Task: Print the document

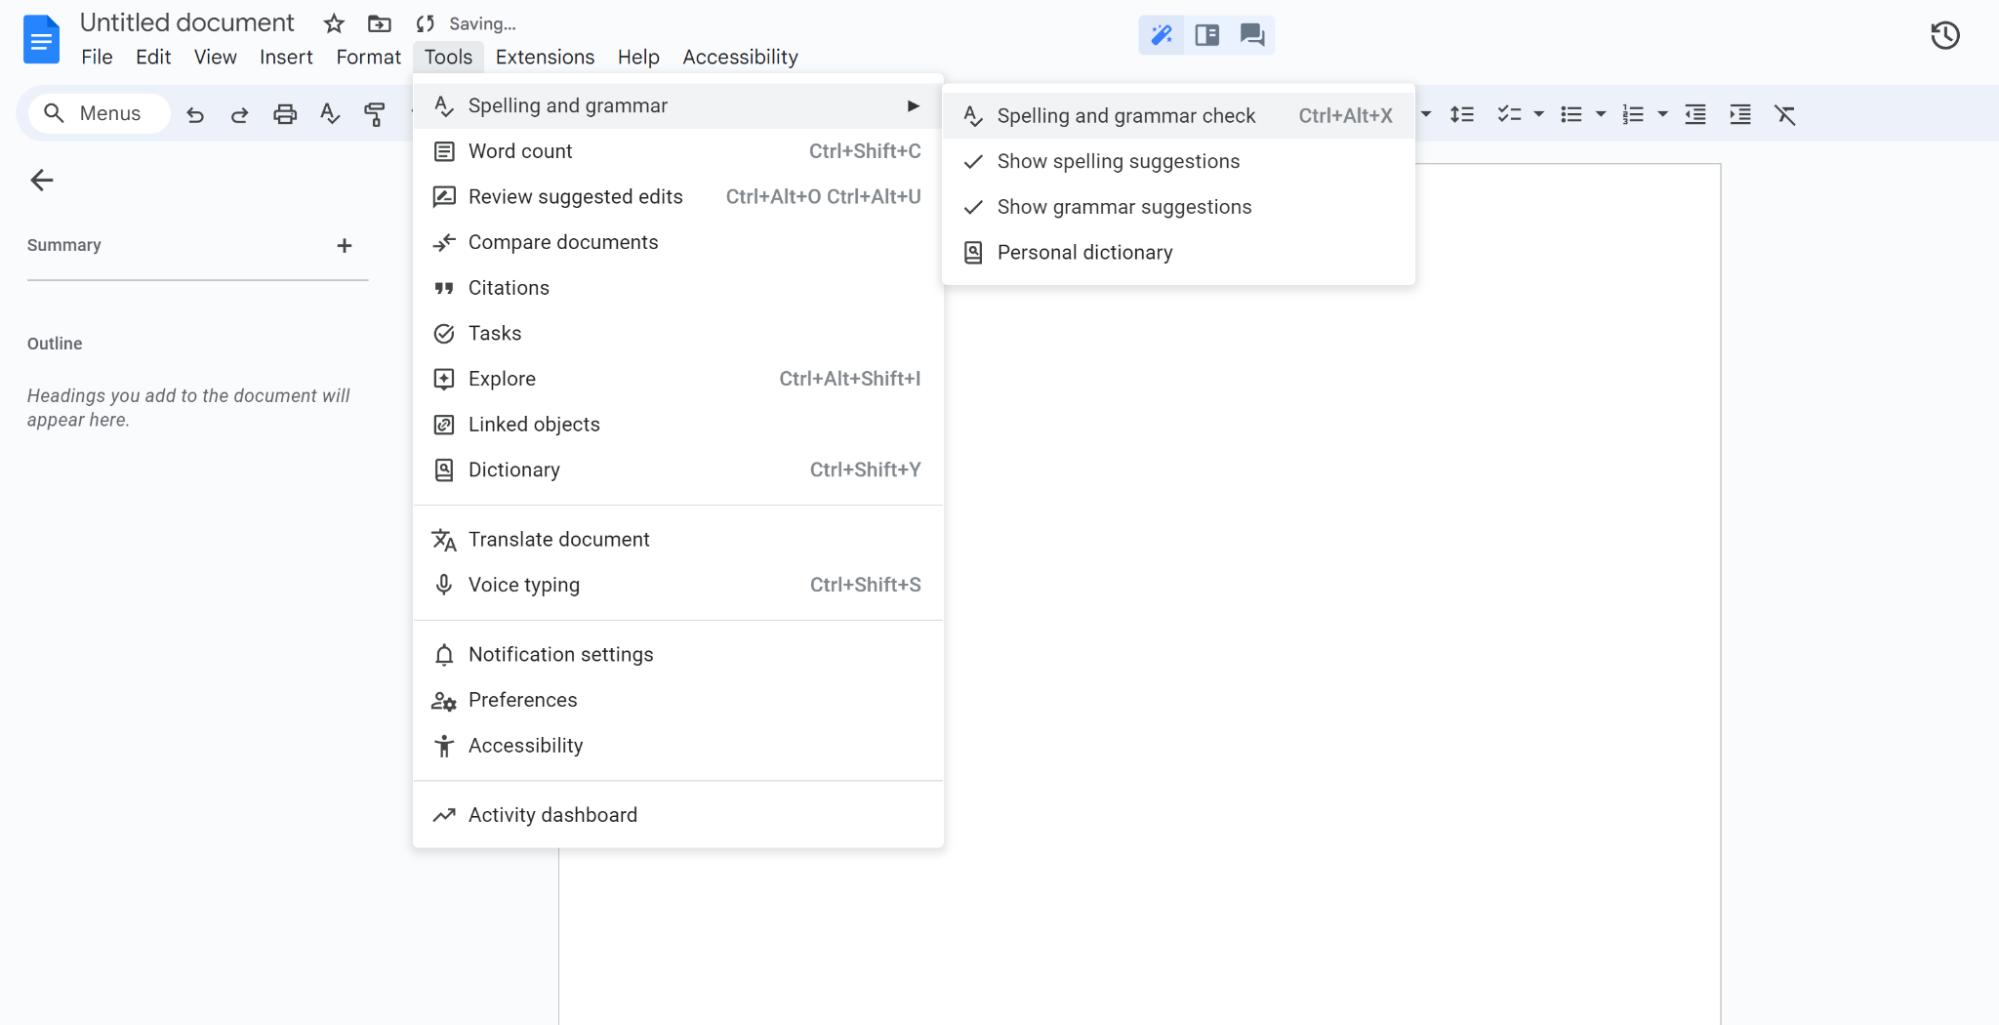Action: 285,114
